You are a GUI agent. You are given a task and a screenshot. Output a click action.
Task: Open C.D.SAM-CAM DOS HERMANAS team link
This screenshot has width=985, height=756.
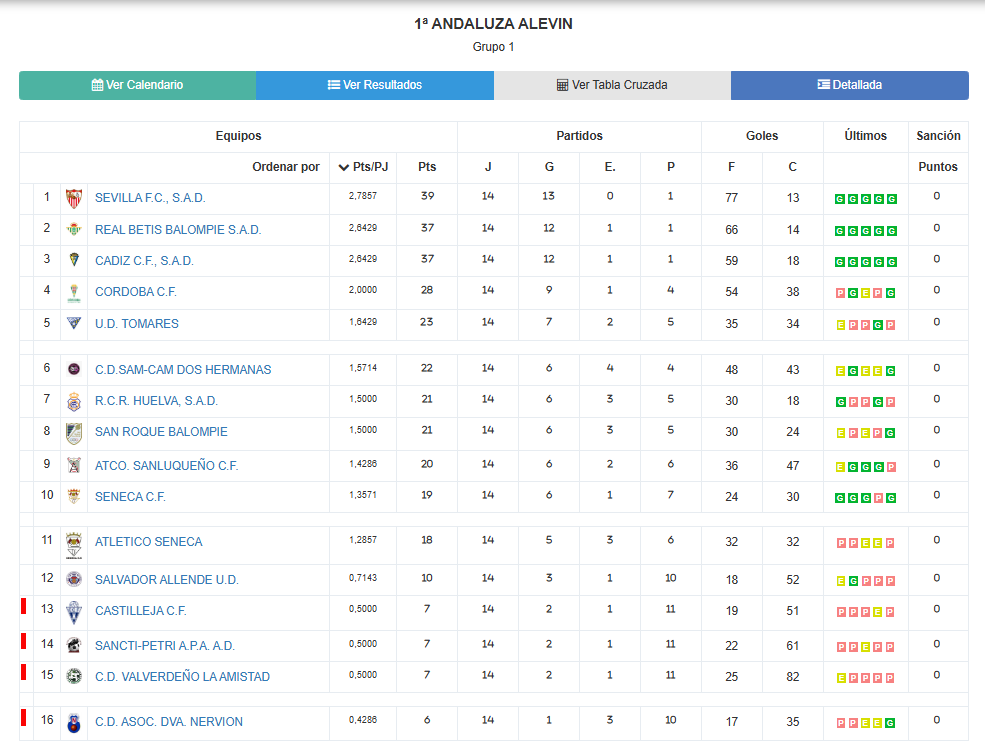[183, 370]
